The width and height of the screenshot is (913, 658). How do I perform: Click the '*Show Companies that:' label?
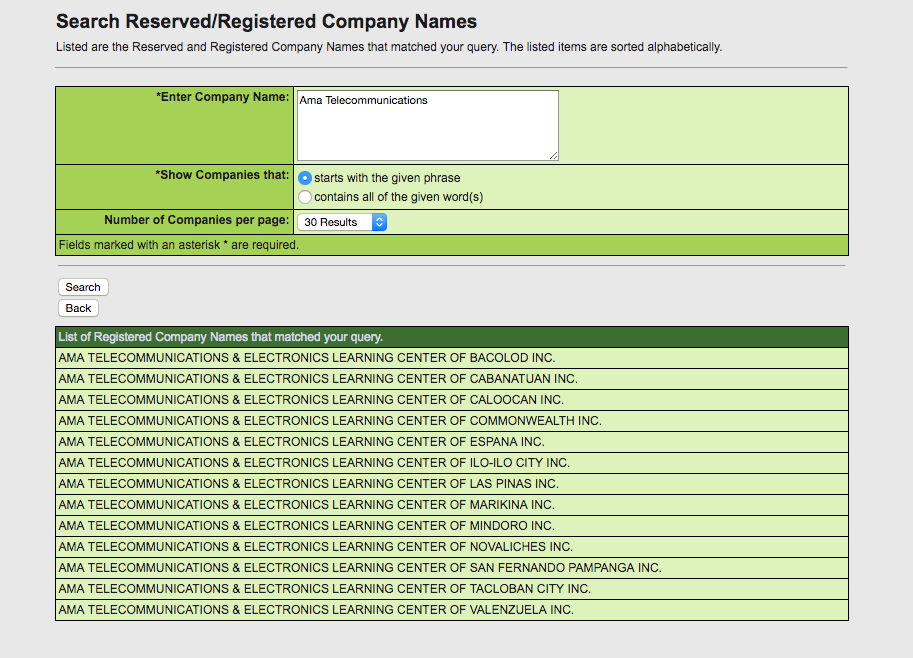(x=222, y=175)
